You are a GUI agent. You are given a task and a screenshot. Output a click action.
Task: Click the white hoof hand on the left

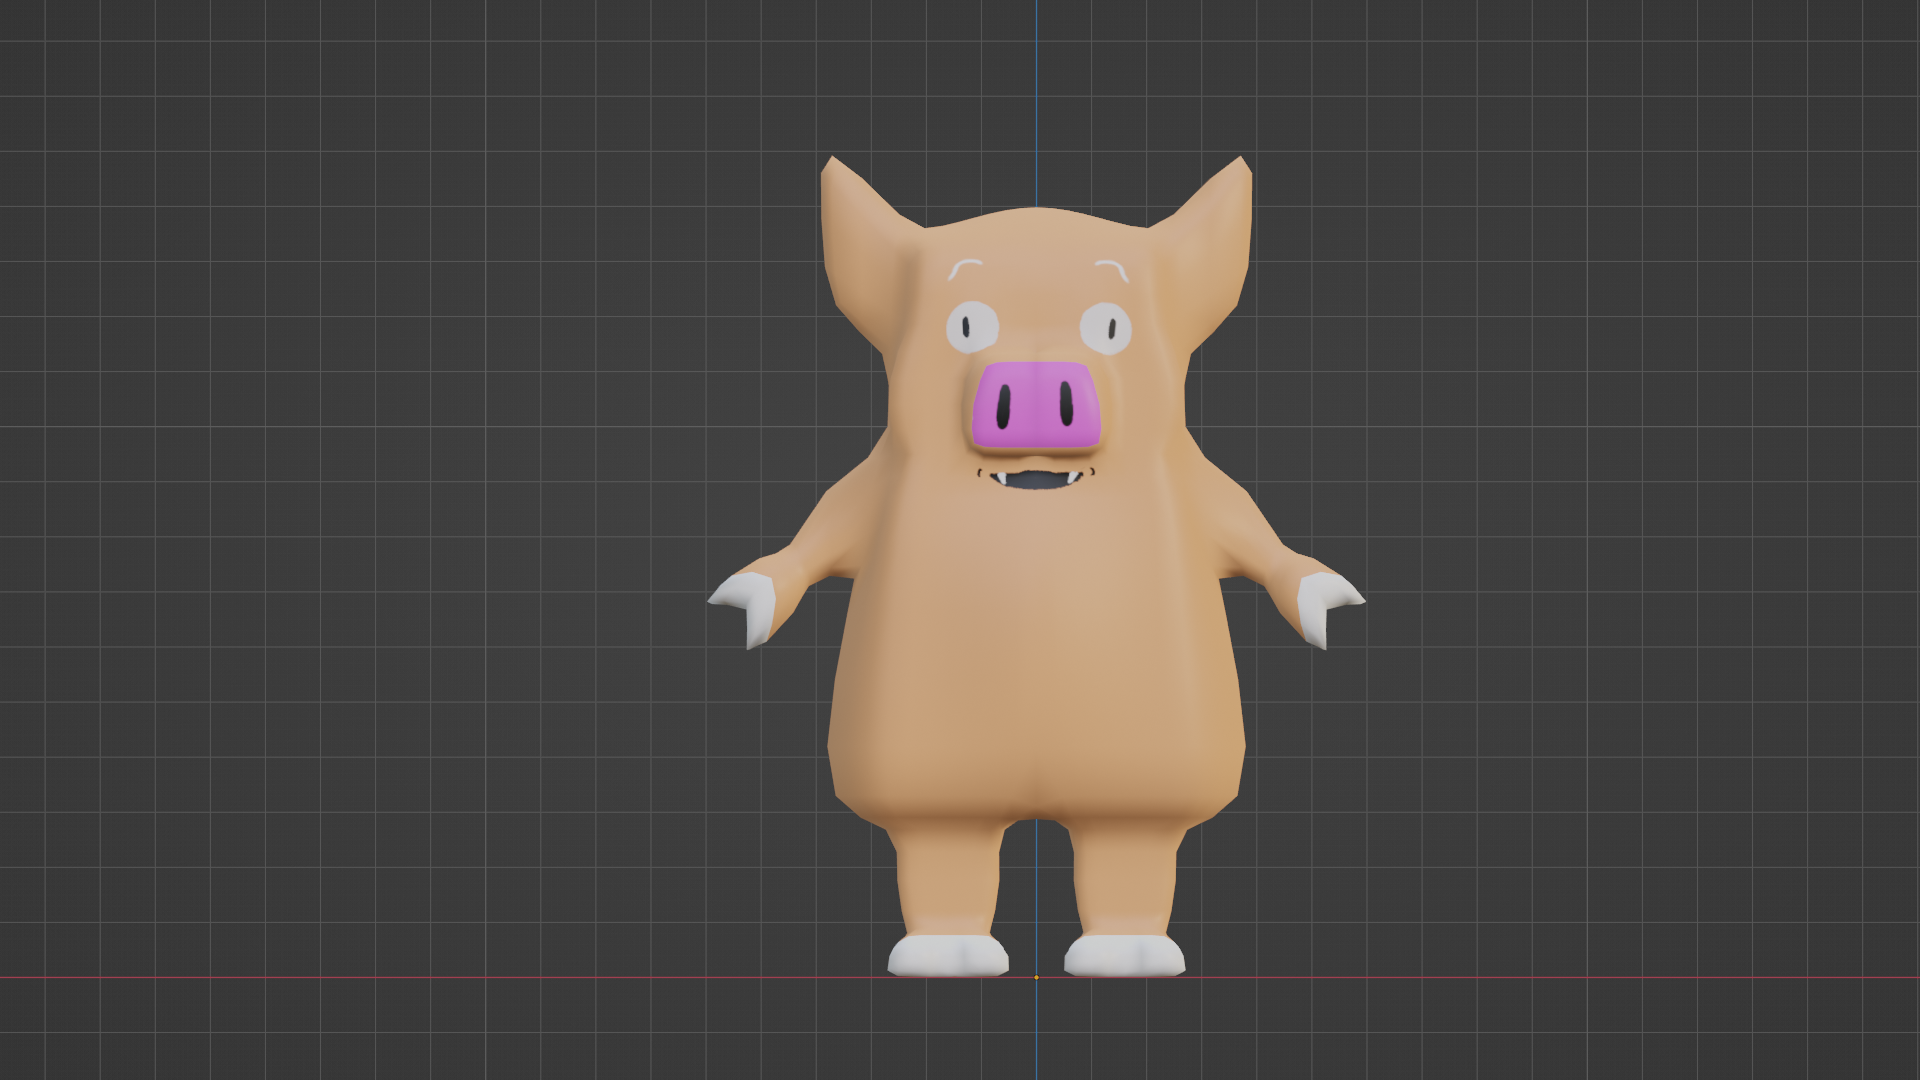click(745, 608)
